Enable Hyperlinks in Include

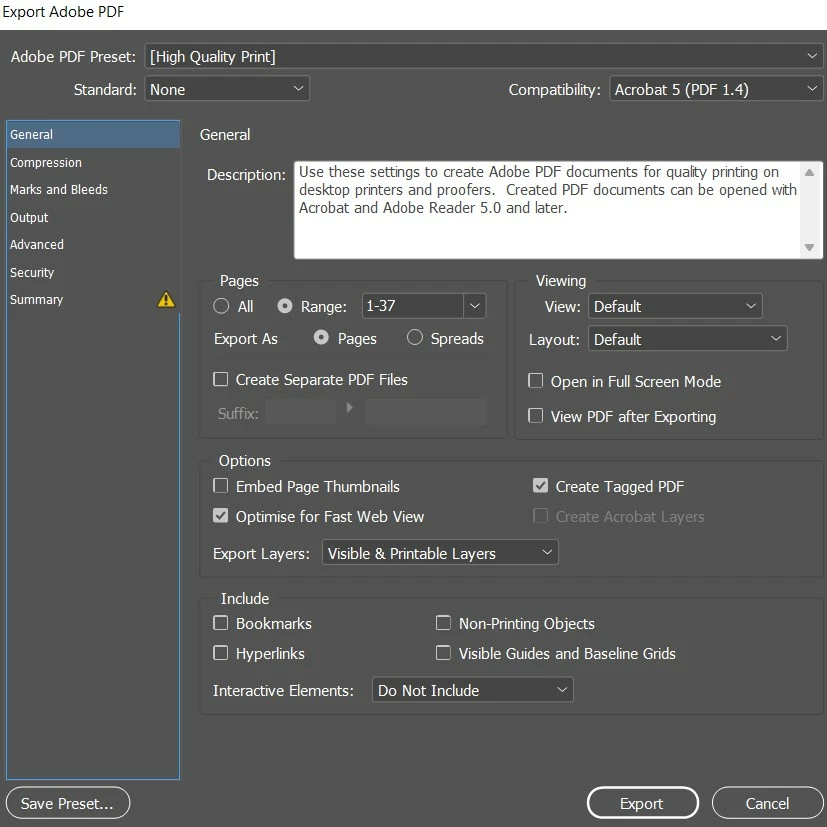[x=220, y=653]
